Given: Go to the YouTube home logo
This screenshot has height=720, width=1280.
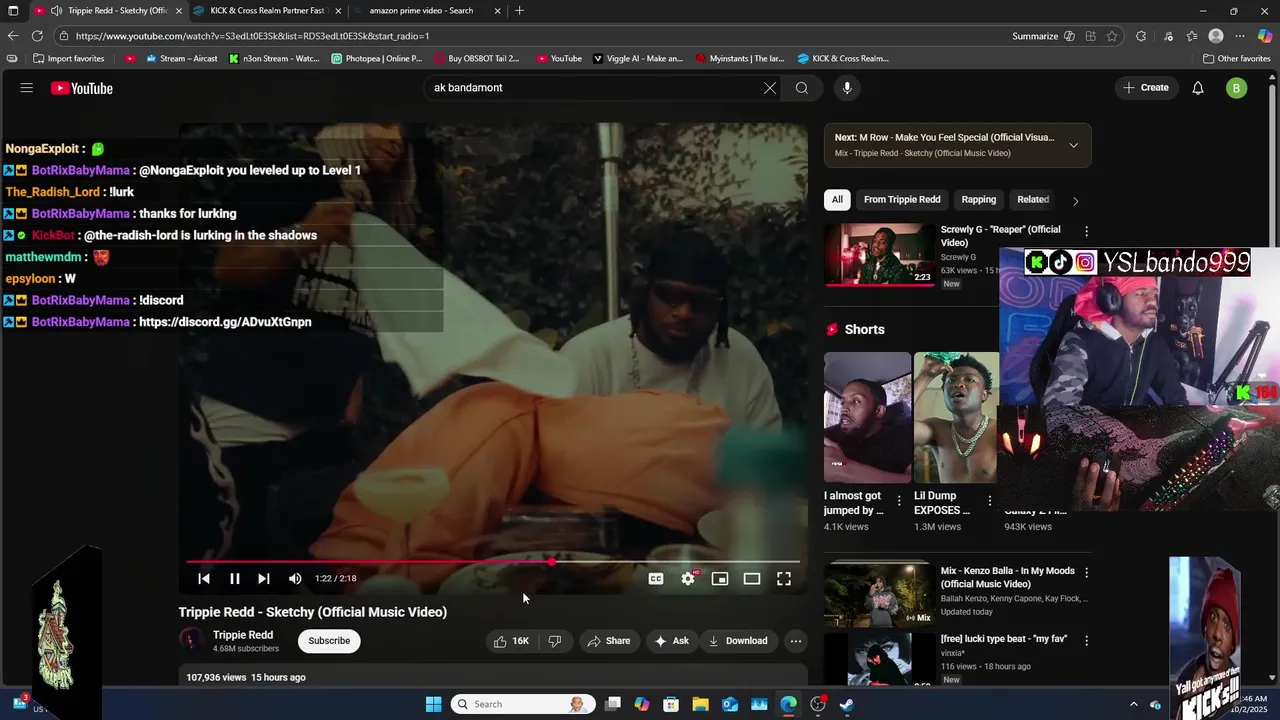Looking at the screenshot, I should click(x=82, y=88).
